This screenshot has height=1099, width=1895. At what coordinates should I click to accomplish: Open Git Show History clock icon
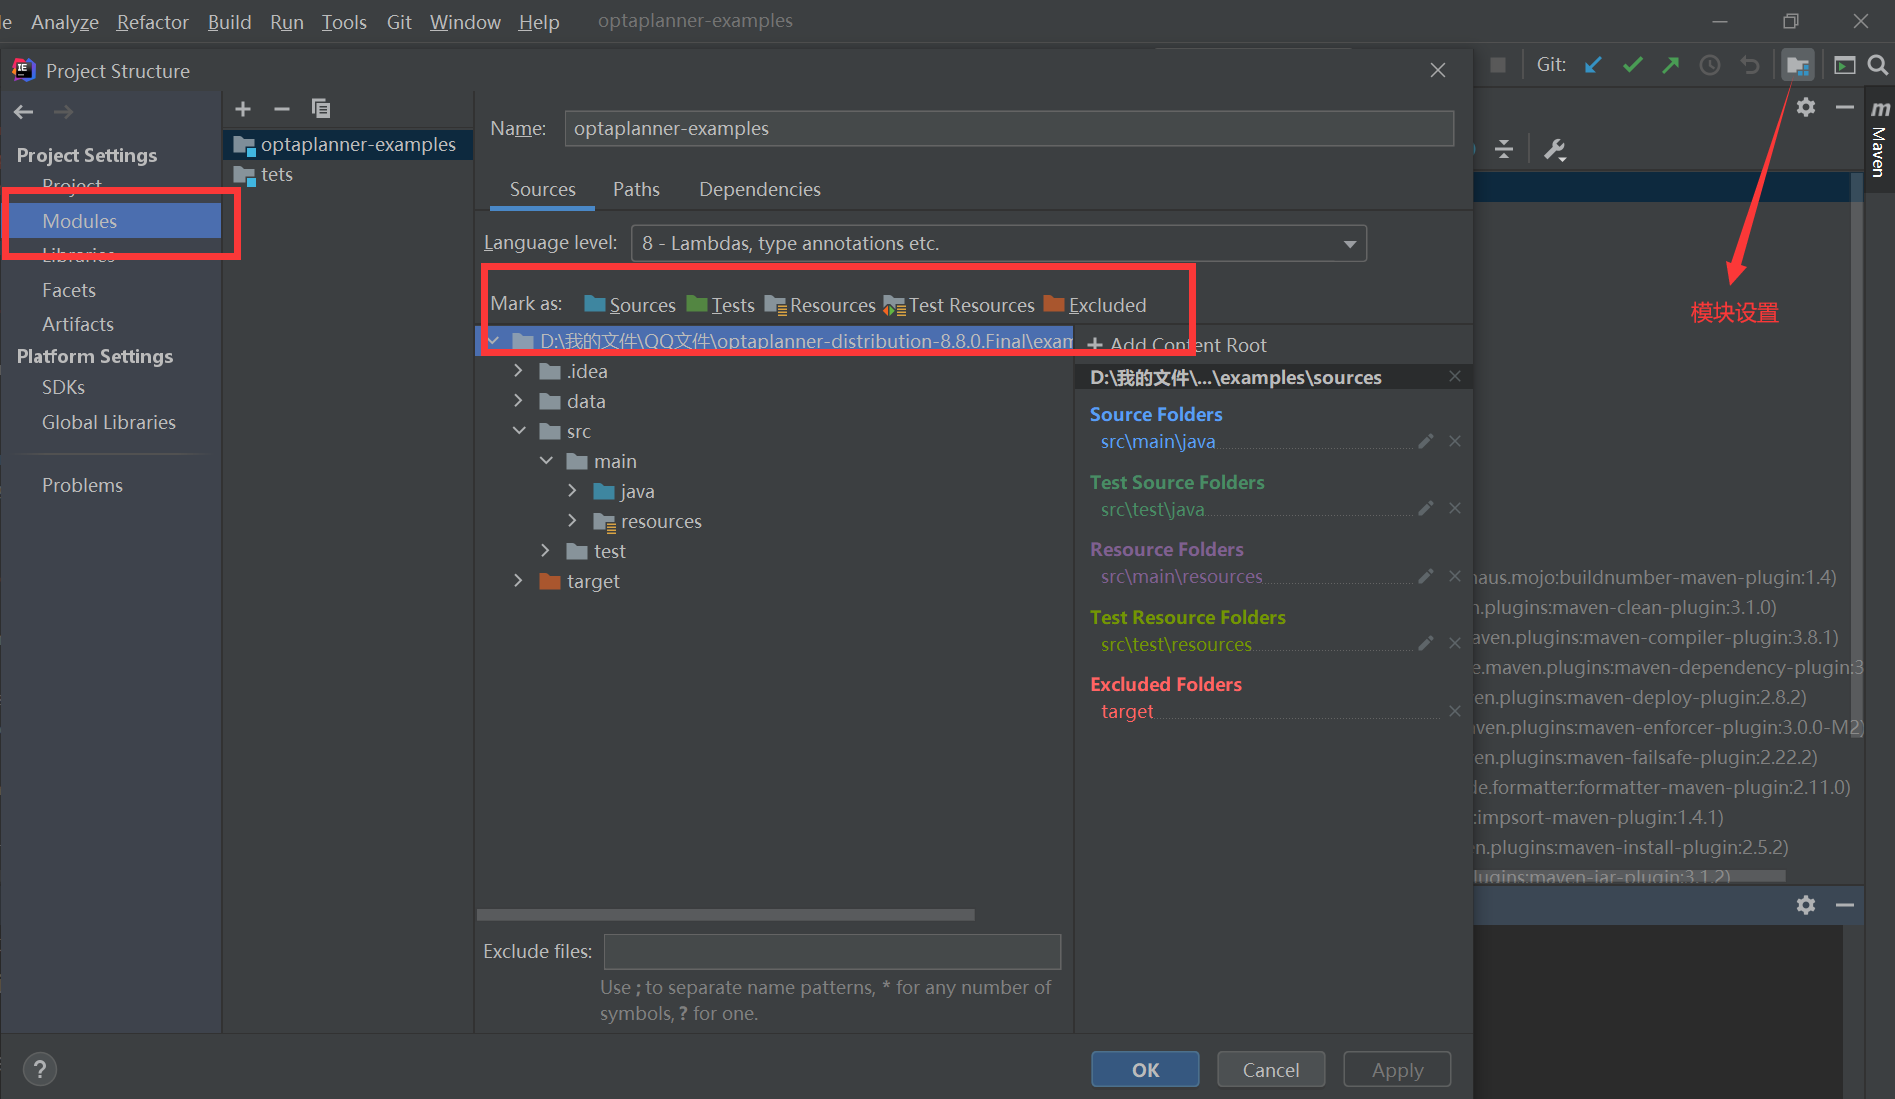pyautogui.click(x=1710, y=65)
